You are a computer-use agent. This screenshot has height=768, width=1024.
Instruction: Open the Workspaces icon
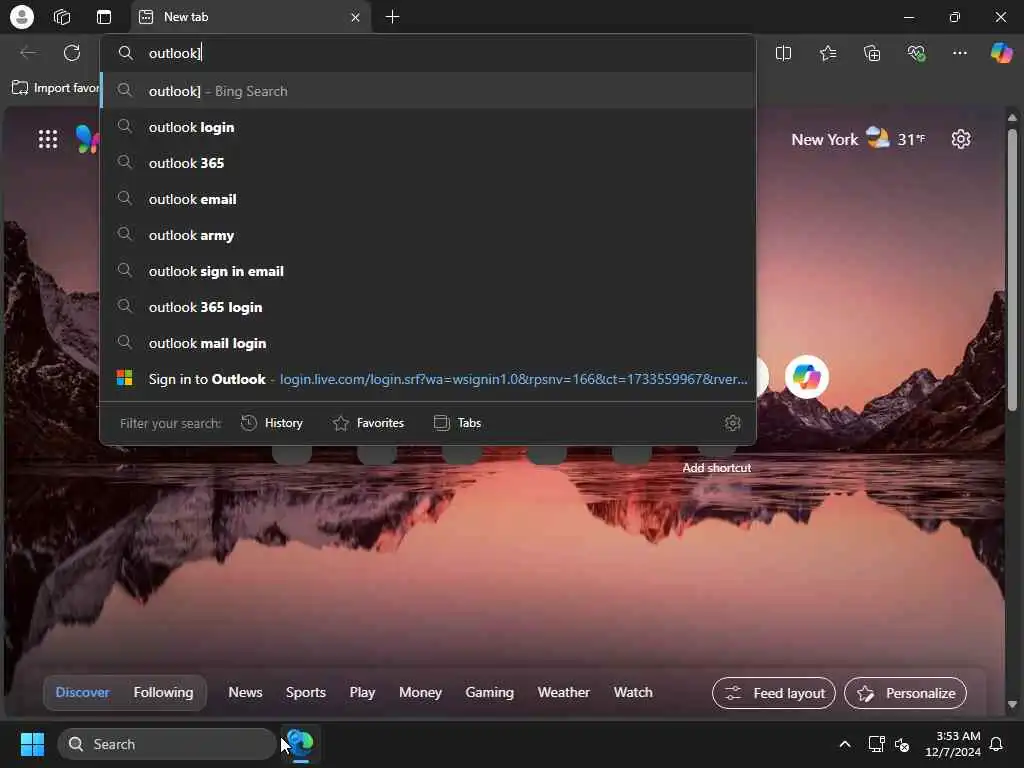pyautogui.click(x=62, y=17)
